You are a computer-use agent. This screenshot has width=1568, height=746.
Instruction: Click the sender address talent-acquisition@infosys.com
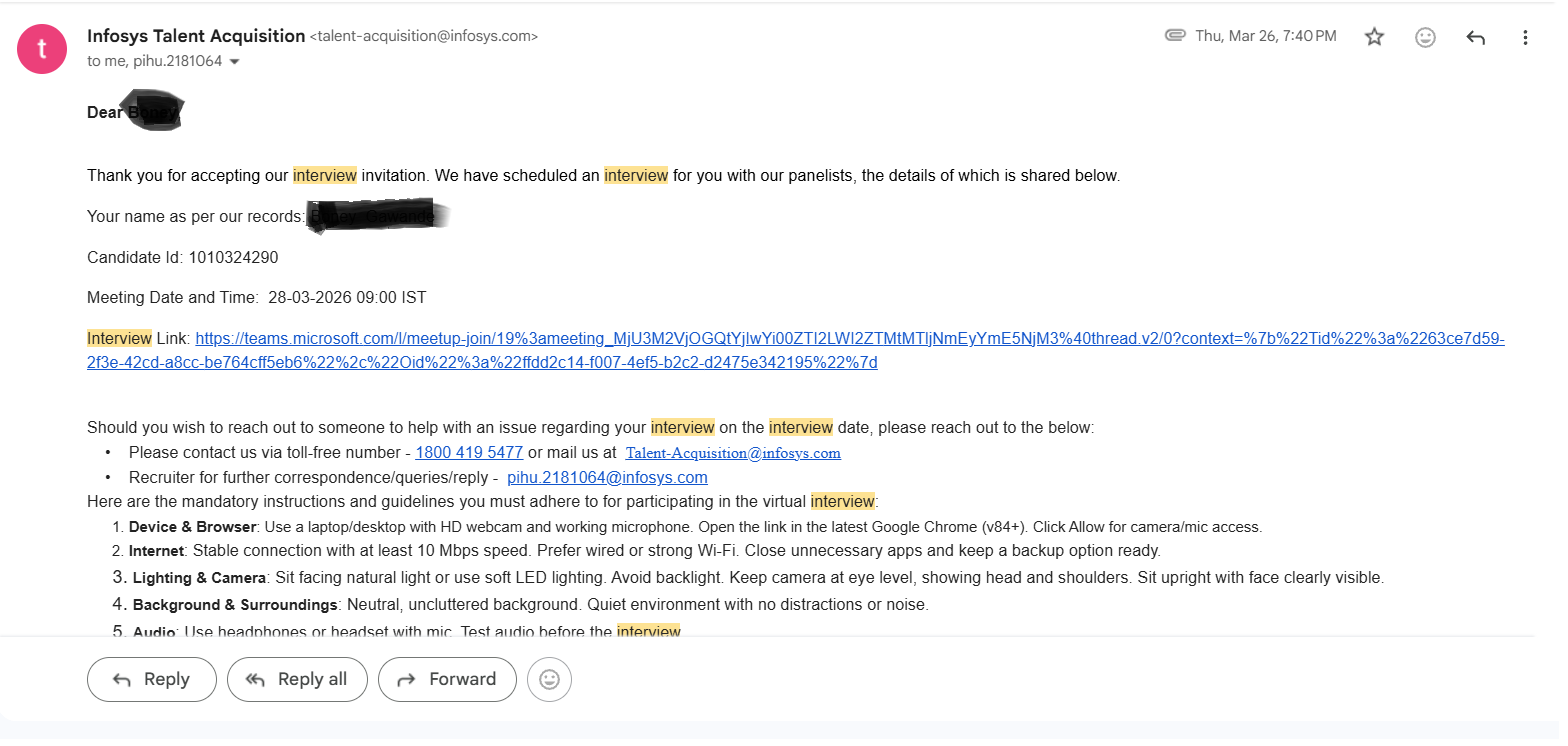pos(424,37)
